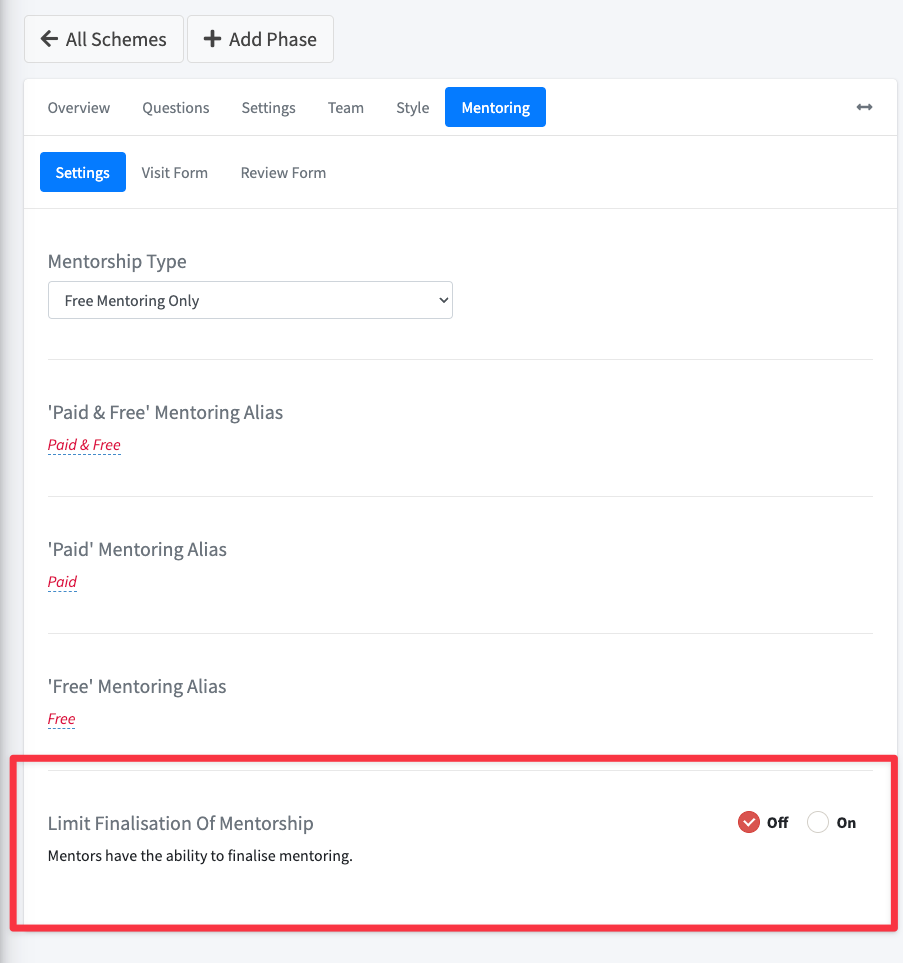The width and height of the screenshot is (903, 963).
Task: Turn On Limit Finalisation Of Mentorship
Action: coord(818,822)
